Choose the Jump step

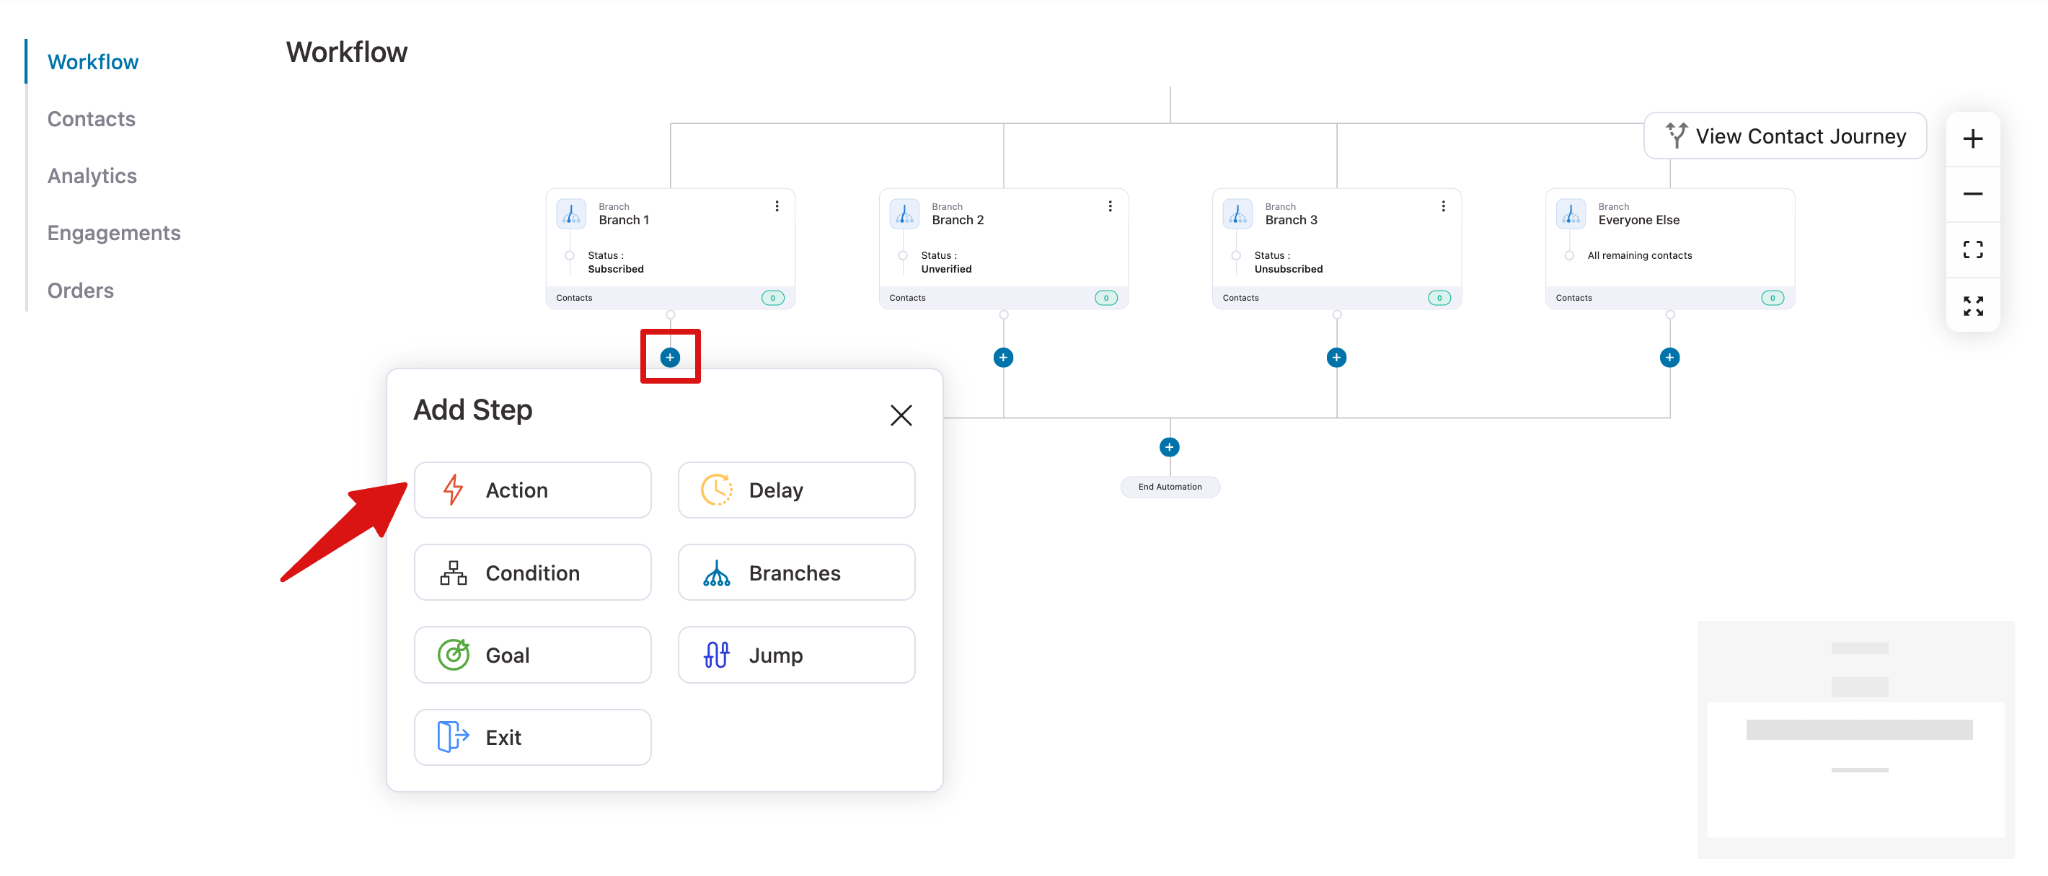pos(796,655)
